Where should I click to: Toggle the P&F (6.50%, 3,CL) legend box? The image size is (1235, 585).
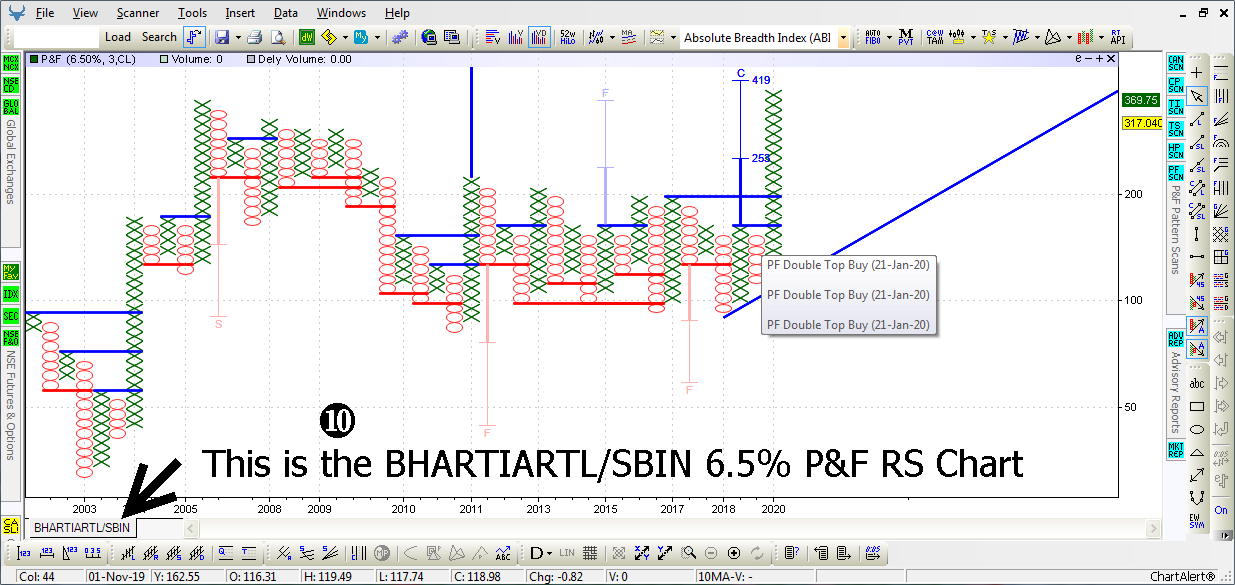click(x=33, y=59)
